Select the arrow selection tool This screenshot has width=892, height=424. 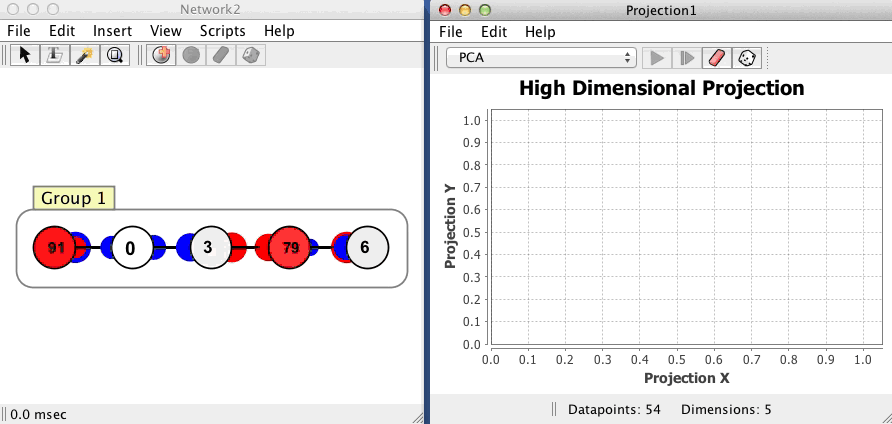[x=22, y=56]
